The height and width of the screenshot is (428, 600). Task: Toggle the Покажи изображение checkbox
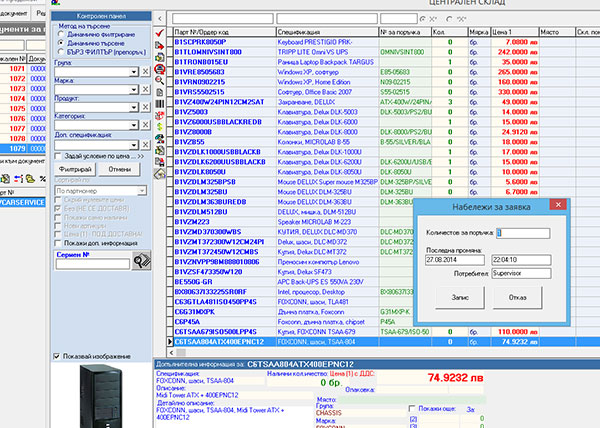click(x=56, y=357)
